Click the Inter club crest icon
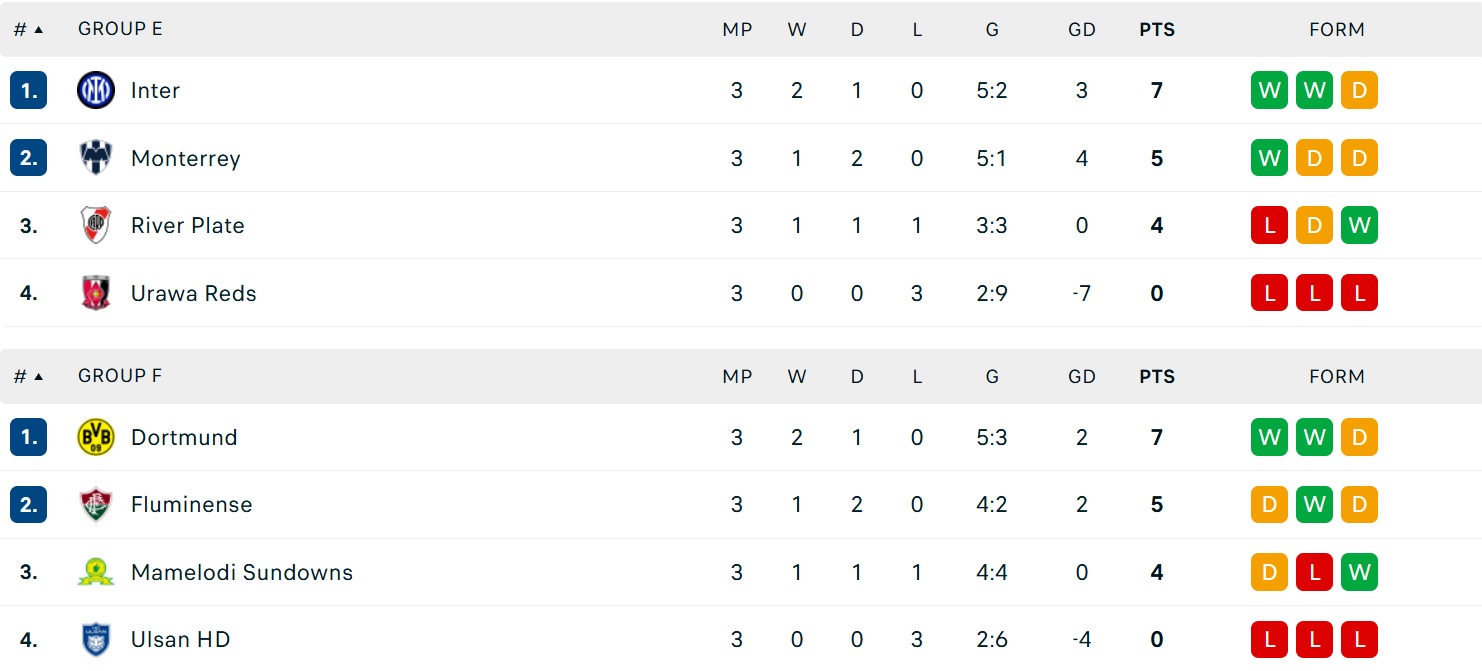1482x671 pixels. coord(96,90)
